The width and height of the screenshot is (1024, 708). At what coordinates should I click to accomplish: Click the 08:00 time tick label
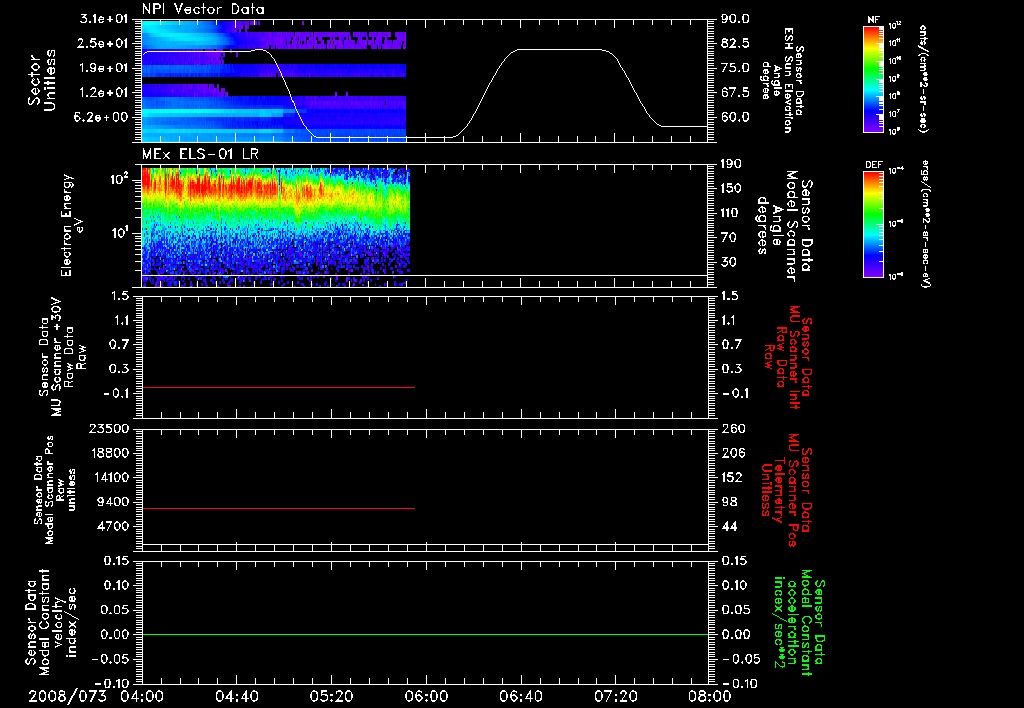pos(710,696)
